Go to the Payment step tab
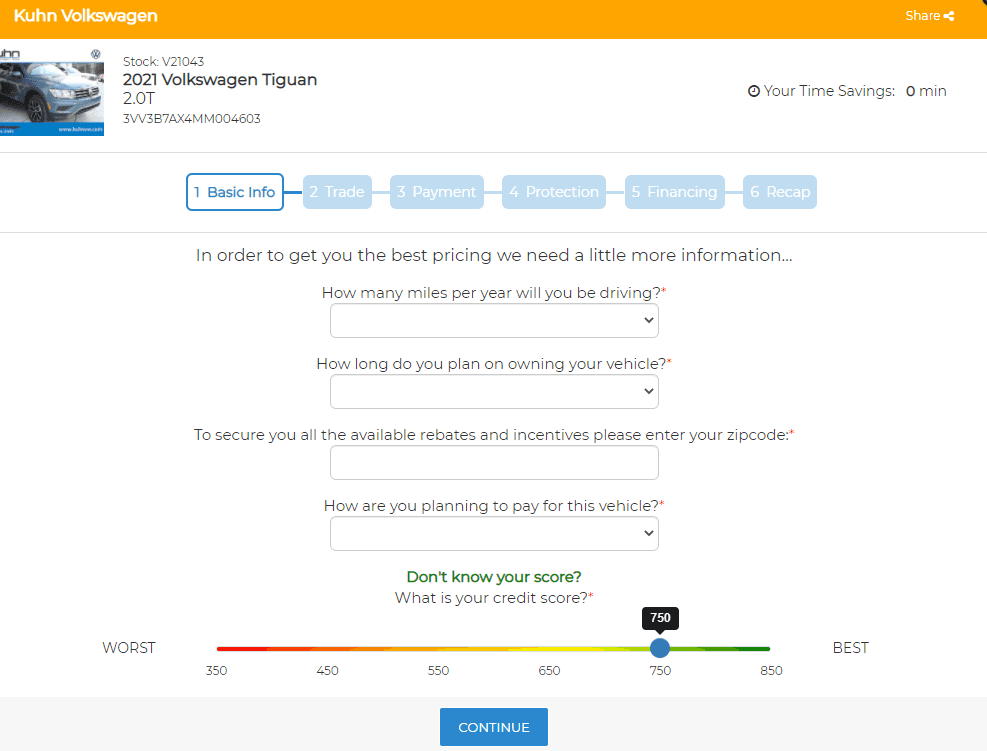This screenshot has height=751, width=987. (437, 192)
